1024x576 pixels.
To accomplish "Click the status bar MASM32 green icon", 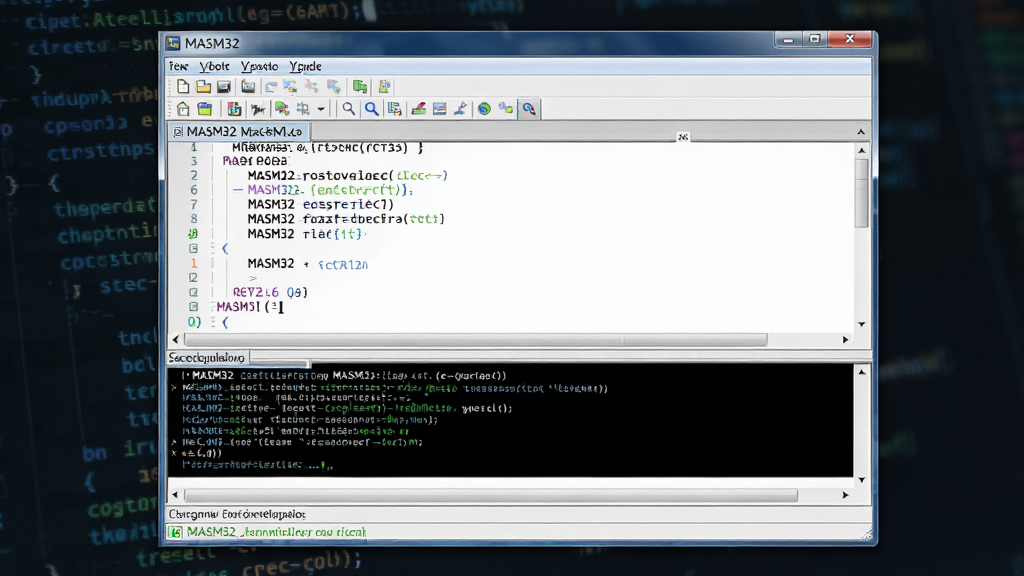I will click(x=175, y=532).
